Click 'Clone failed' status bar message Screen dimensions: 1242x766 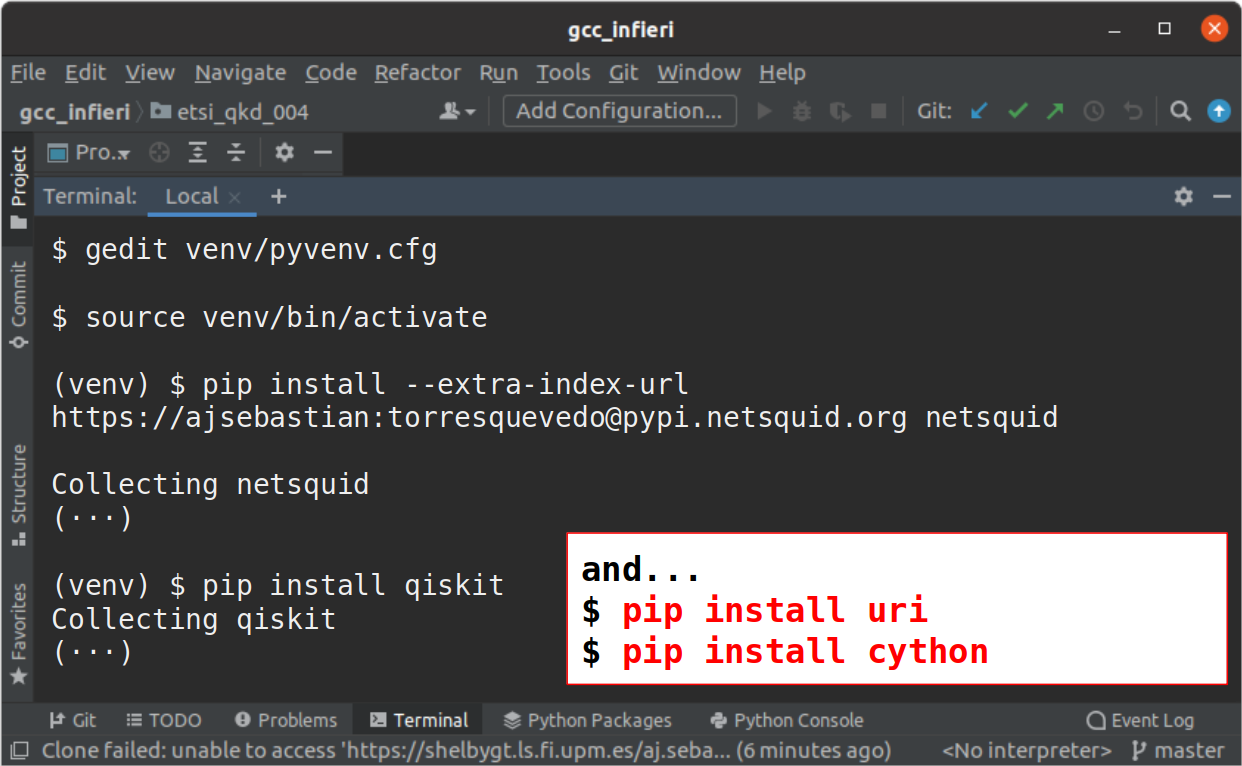pos(466,750)
